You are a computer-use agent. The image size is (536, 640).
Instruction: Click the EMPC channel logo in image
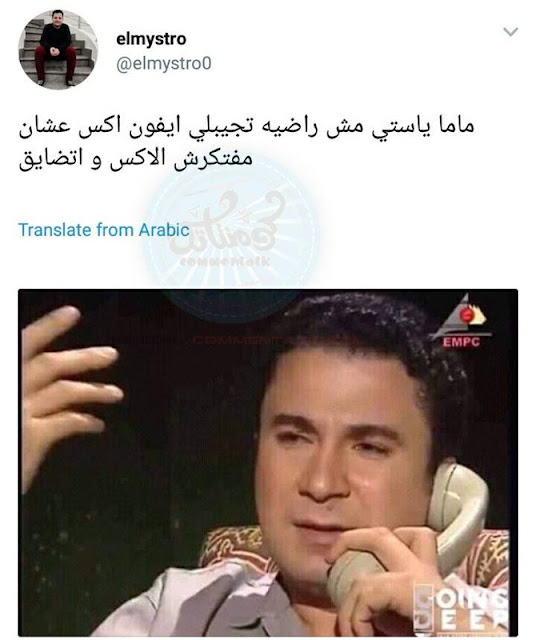click(462, 323)
